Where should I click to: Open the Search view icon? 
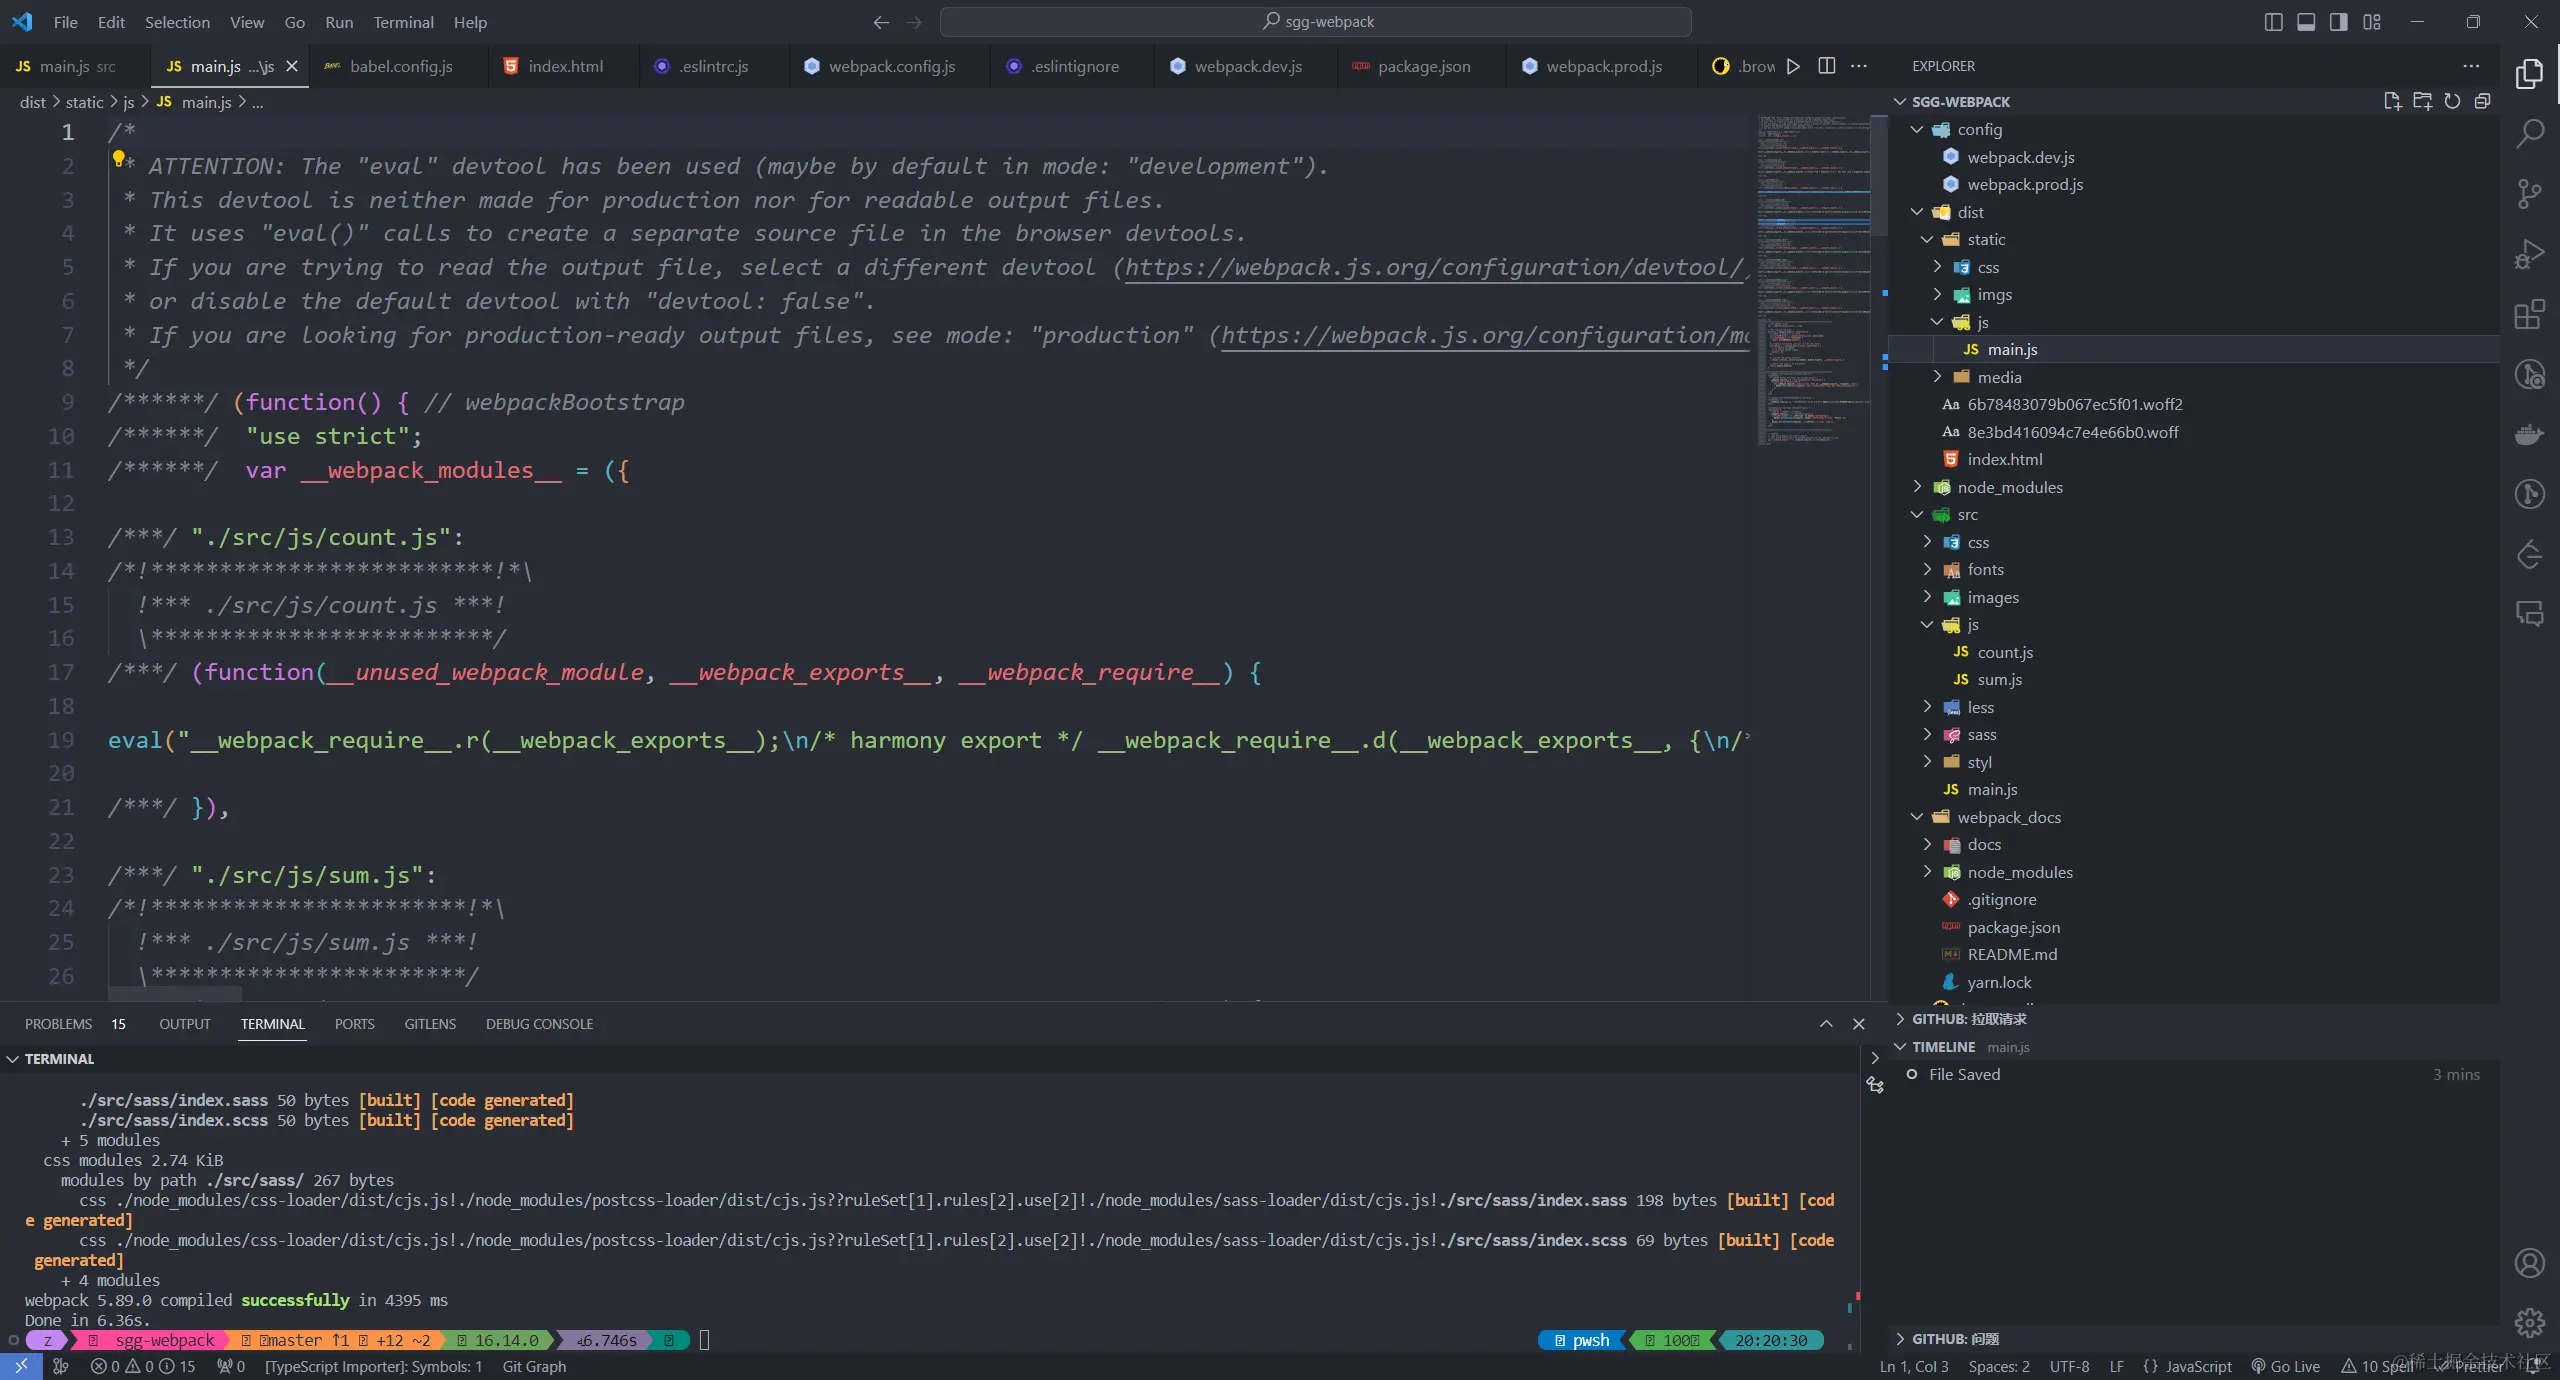pyautogui.click(x=2530, y=133)
